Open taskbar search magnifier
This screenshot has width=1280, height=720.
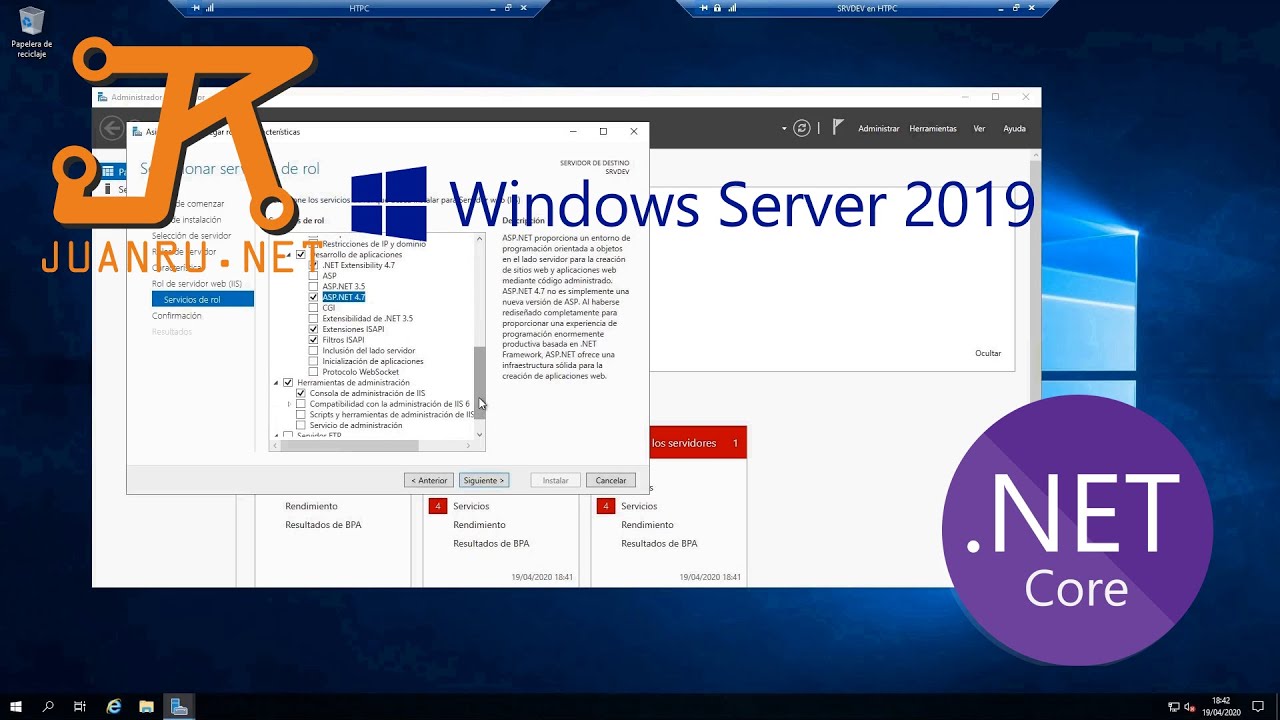pos(48,707)
